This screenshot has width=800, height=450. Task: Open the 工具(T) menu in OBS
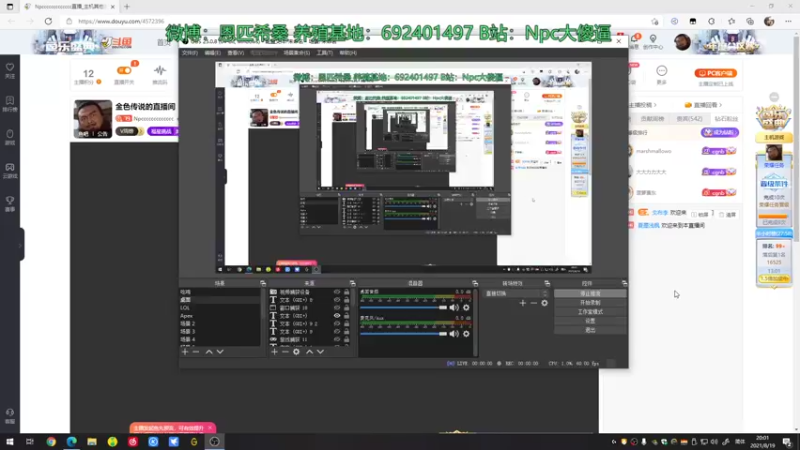point(324,53)
